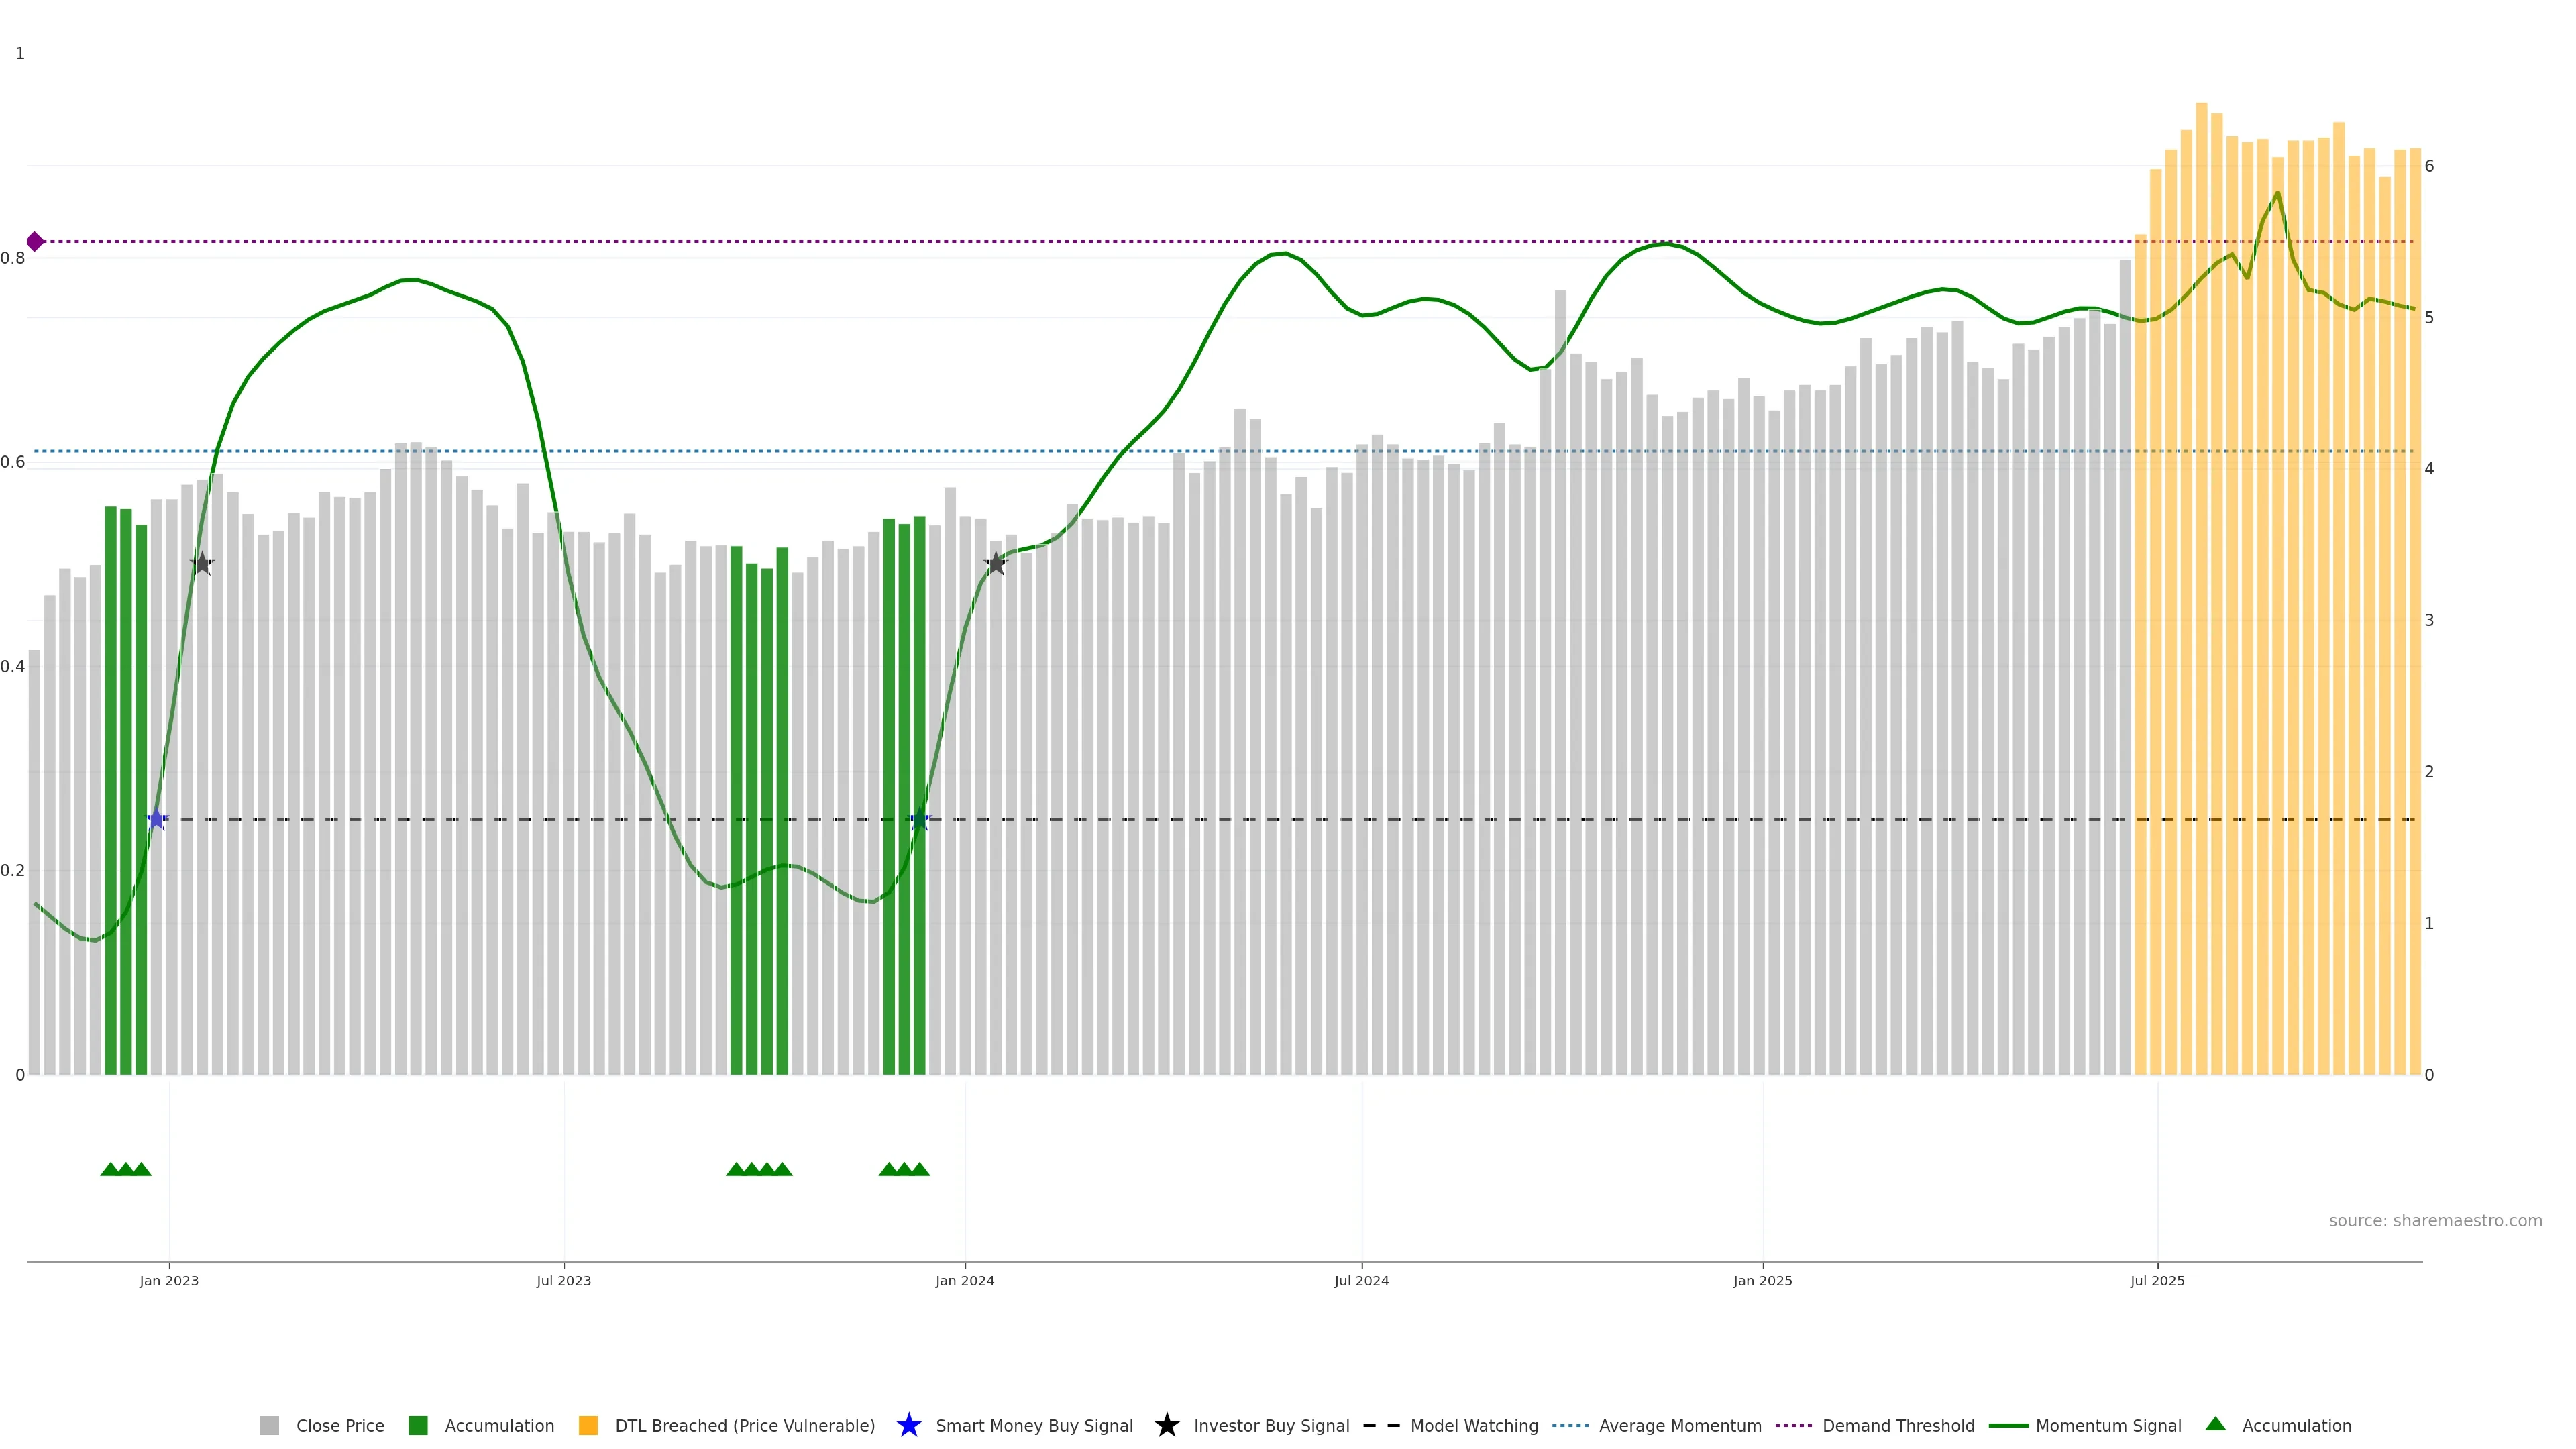Click the orange DTL Breached legend swatch
Viewport: 2576px width, 1449px height.
tap(588, 1425)
